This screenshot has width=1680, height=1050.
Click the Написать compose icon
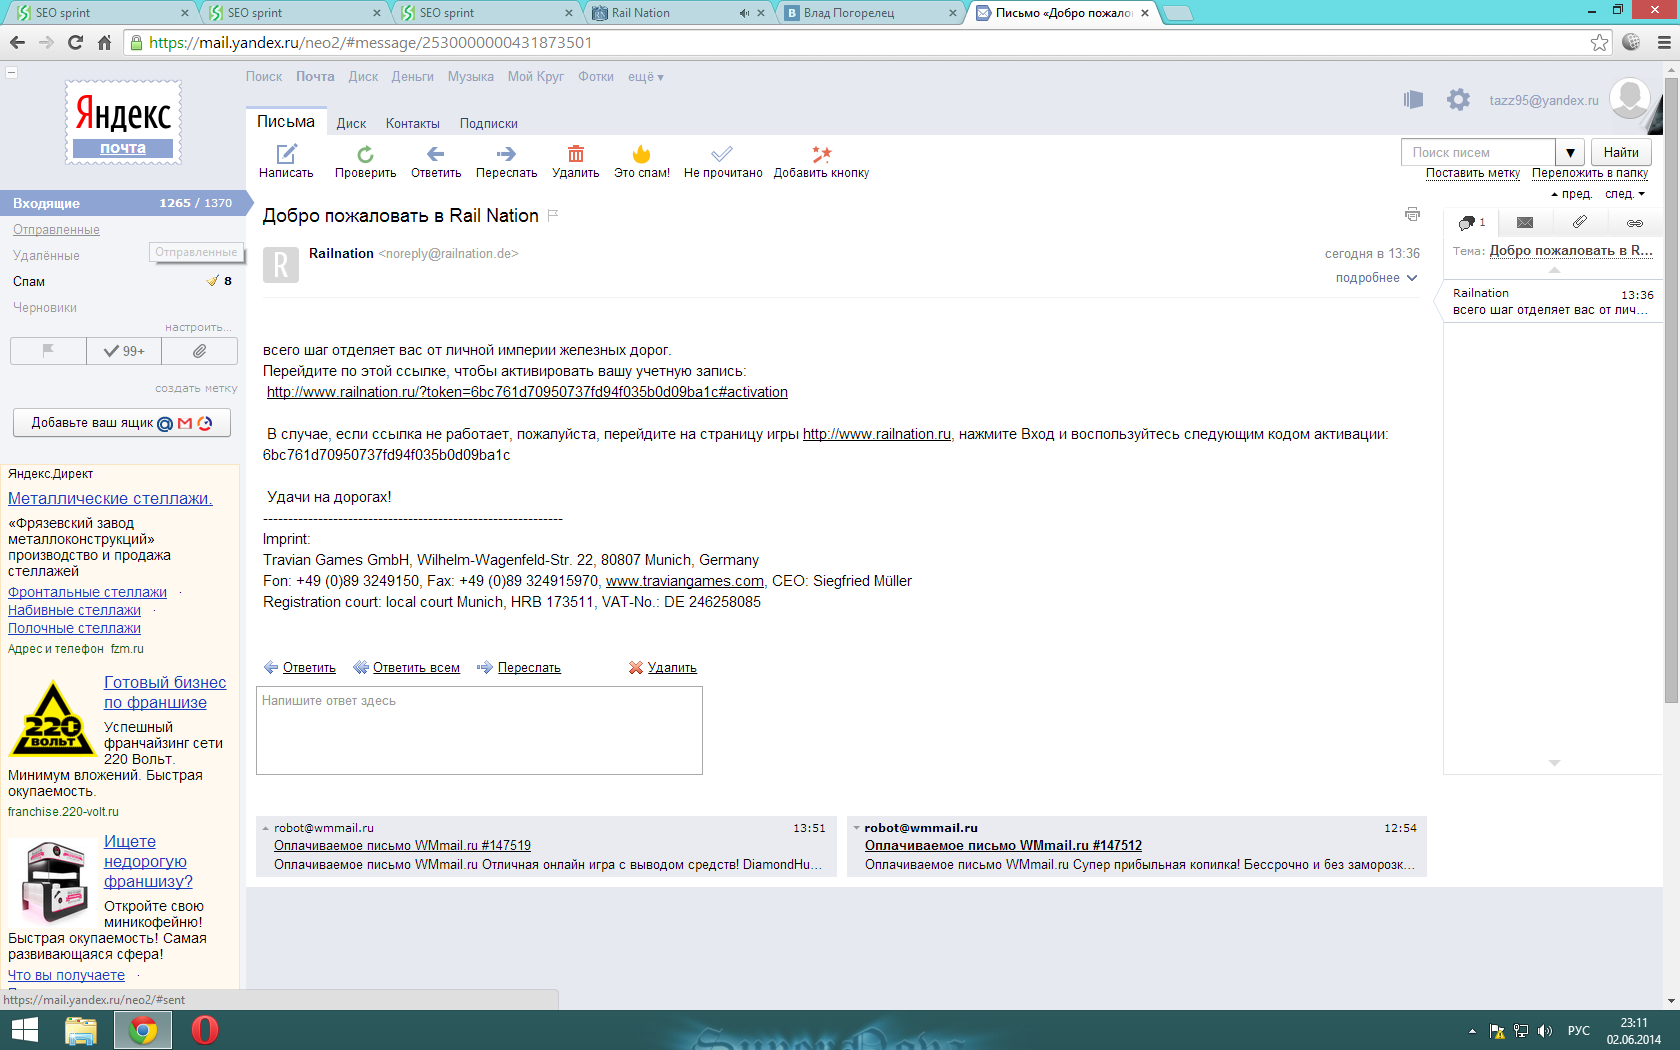[x=287, y=154]
